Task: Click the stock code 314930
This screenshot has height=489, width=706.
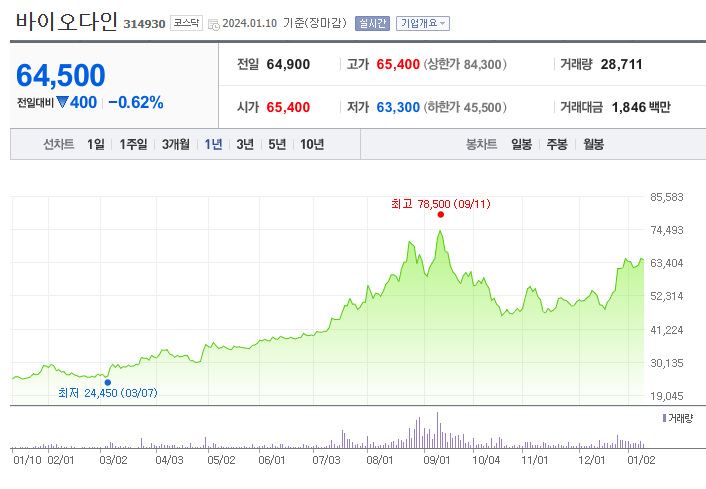Action: pos(144,24)
